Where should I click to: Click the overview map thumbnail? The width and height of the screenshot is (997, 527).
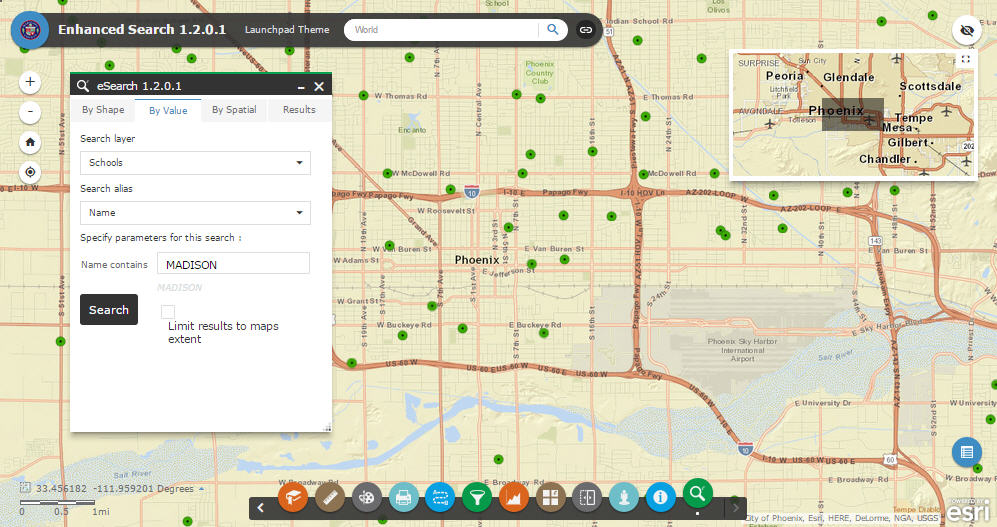pos(853,114)
